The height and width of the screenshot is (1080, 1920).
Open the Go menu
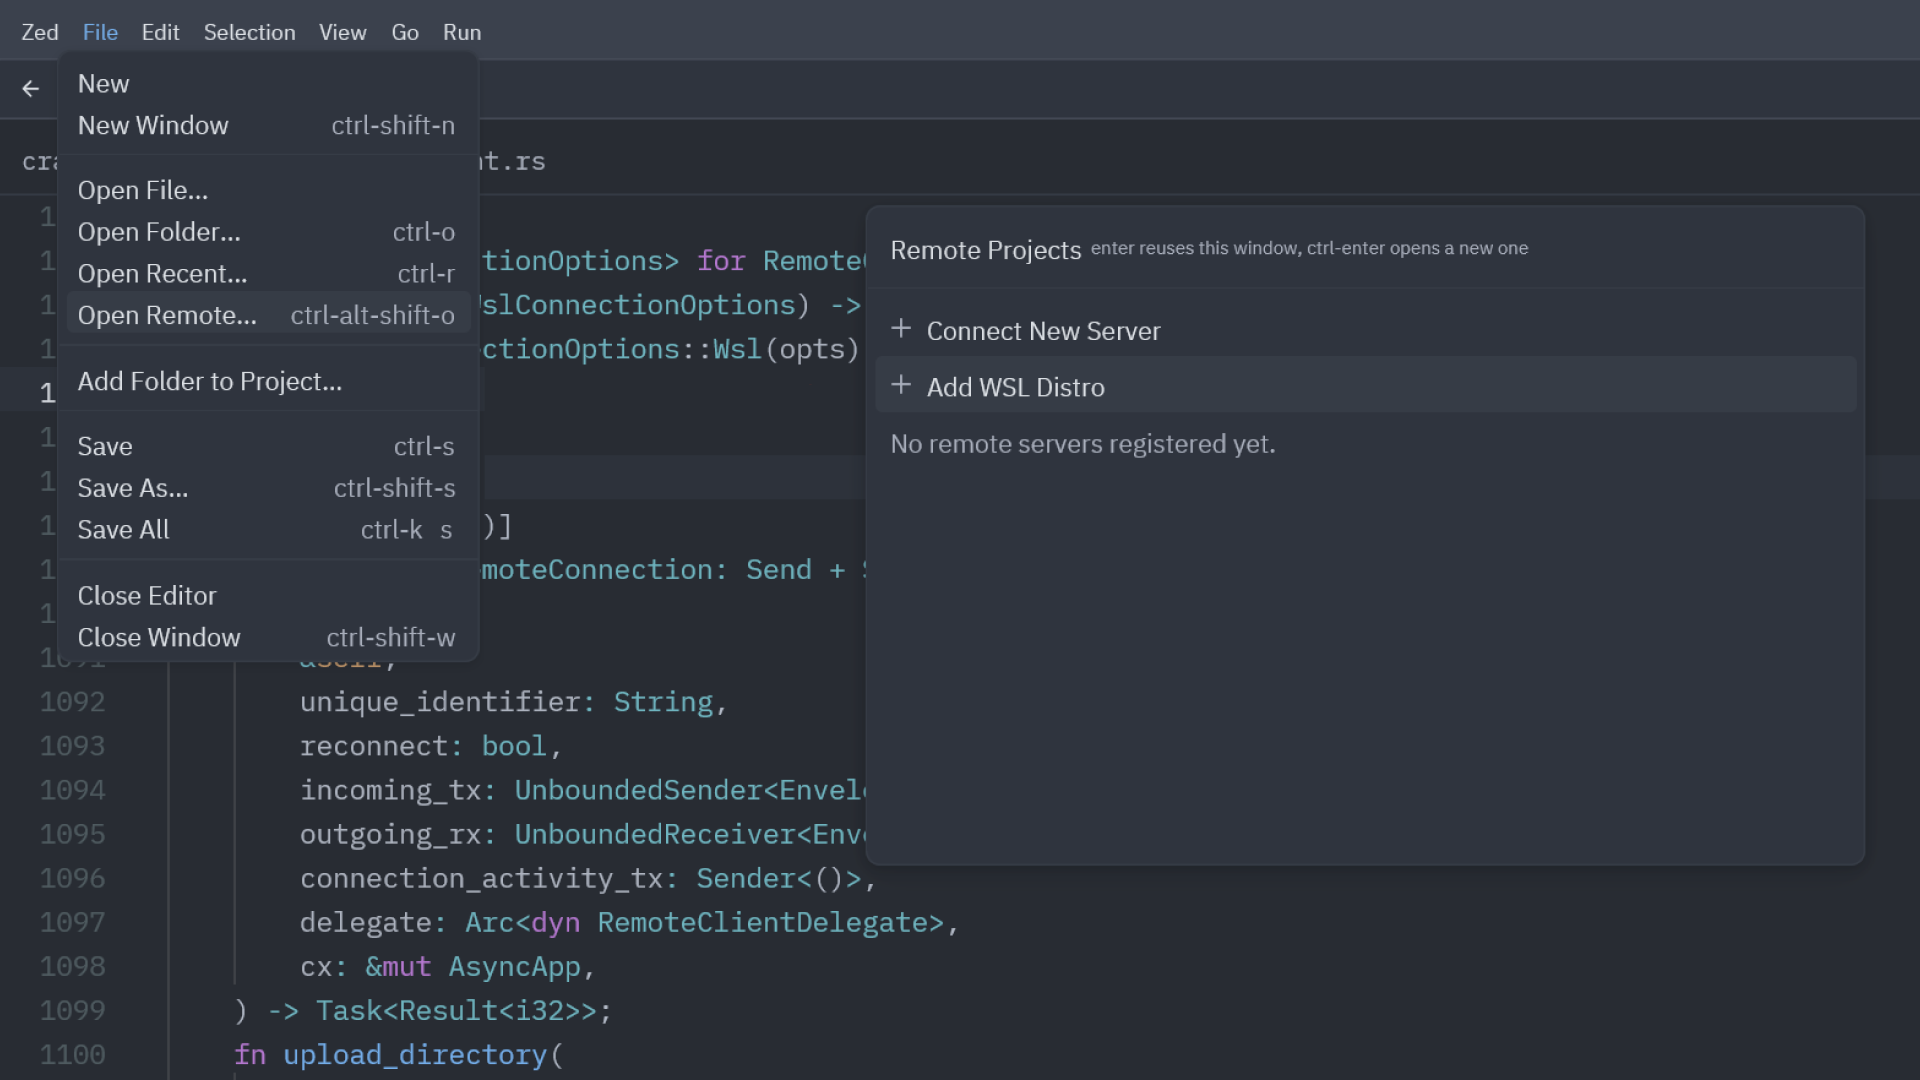(x=405, y=32)
